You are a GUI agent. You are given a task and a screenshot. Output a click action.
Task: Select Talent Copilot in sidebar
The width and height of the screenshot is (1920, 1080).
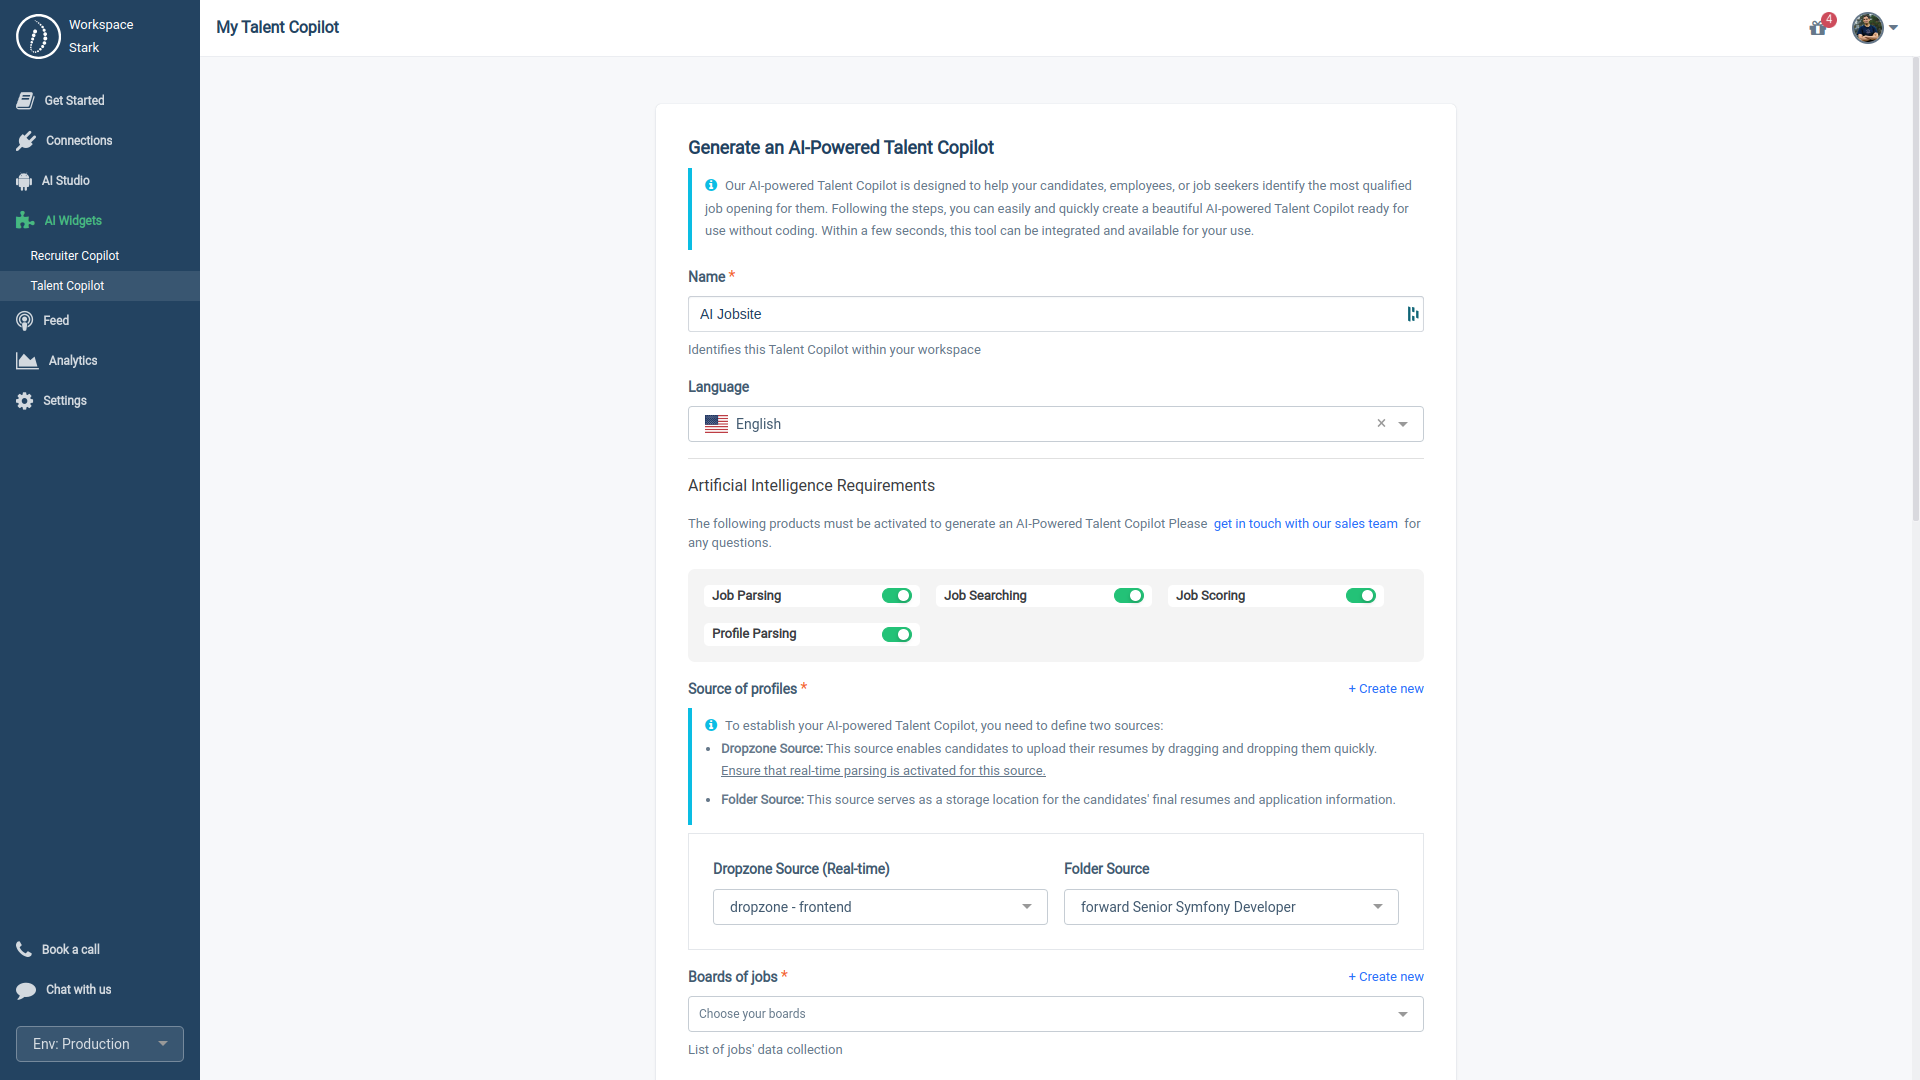(67, 285)
